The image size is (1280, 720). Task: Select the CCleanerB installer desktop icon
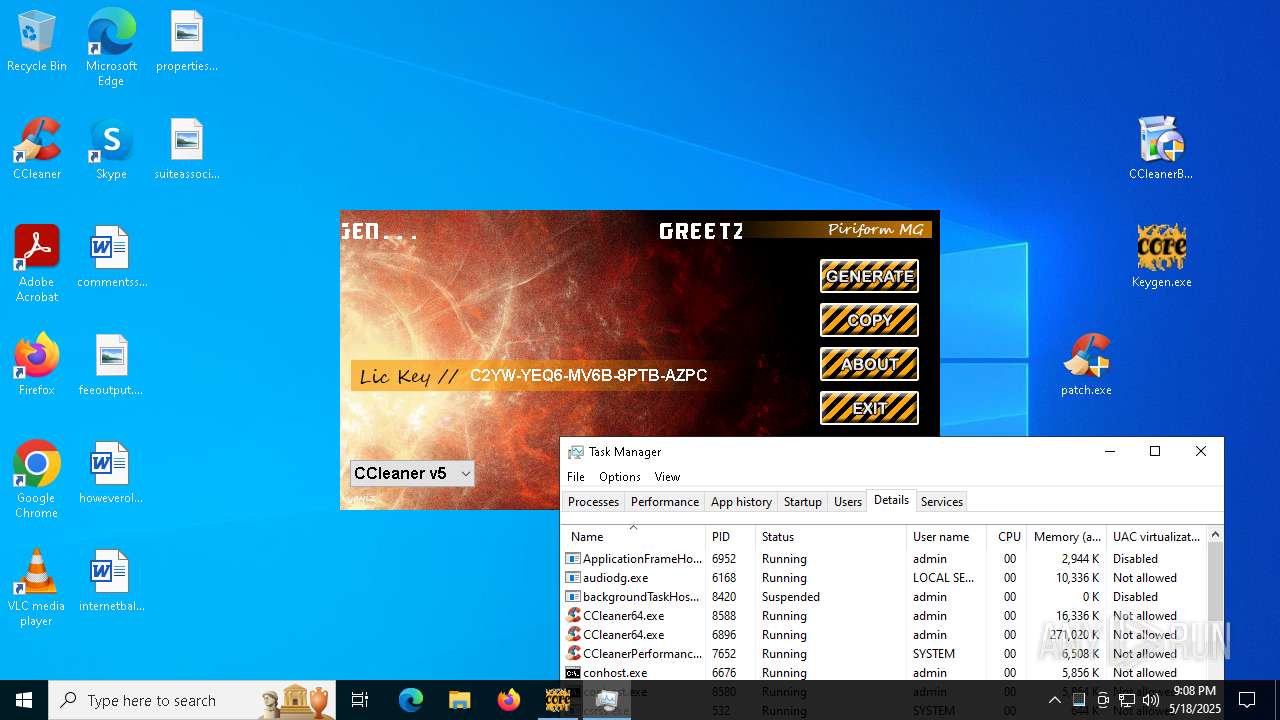(1161, 150)
